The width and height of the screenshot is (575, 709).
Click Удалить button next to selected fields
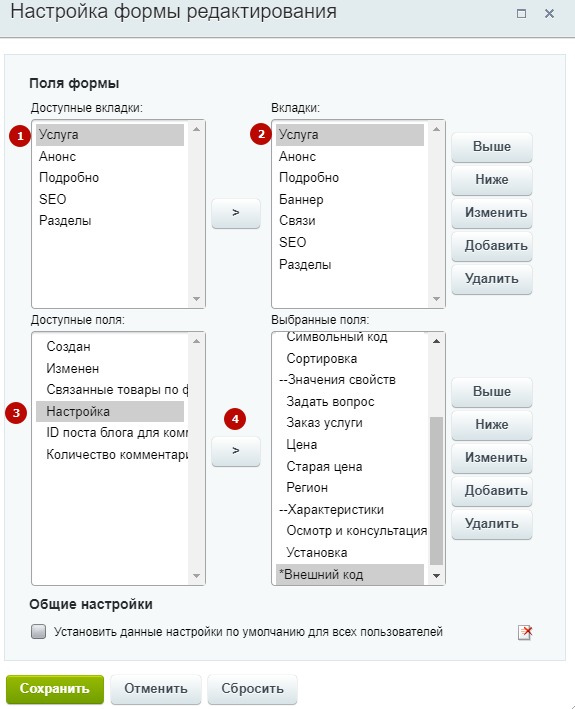coord(492,524)
